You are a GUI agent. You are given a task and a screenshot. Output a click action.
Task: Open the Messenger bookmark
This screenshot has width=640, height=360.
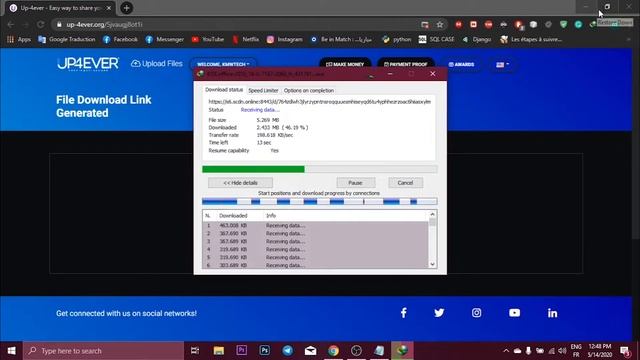coord(165,39)
